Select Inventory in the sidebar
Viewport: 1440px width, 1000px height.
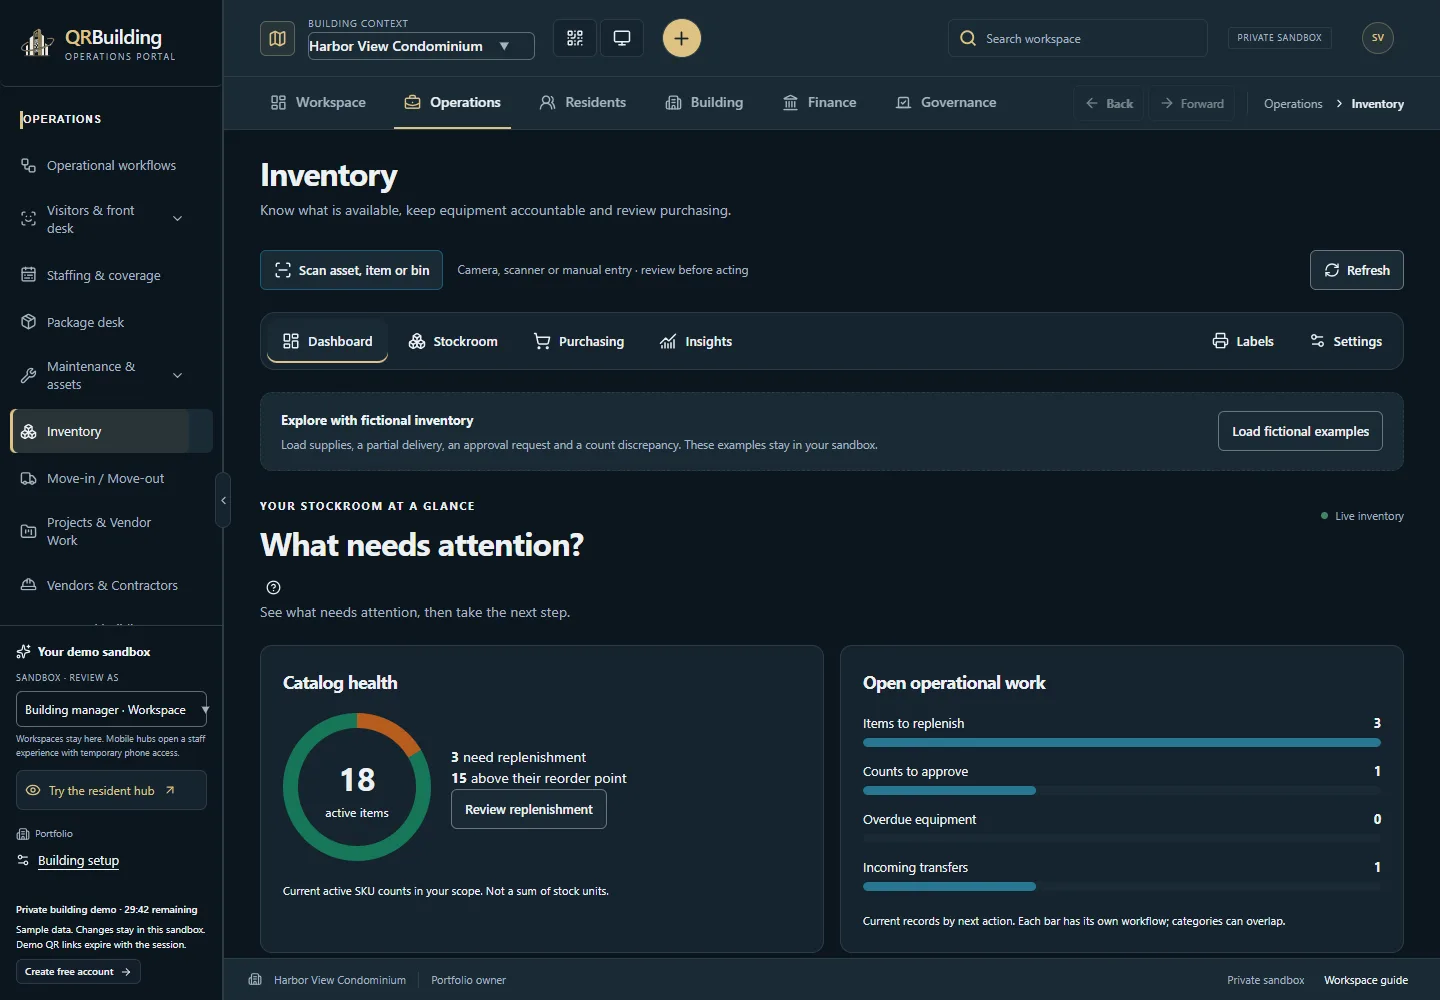point(111,431)
